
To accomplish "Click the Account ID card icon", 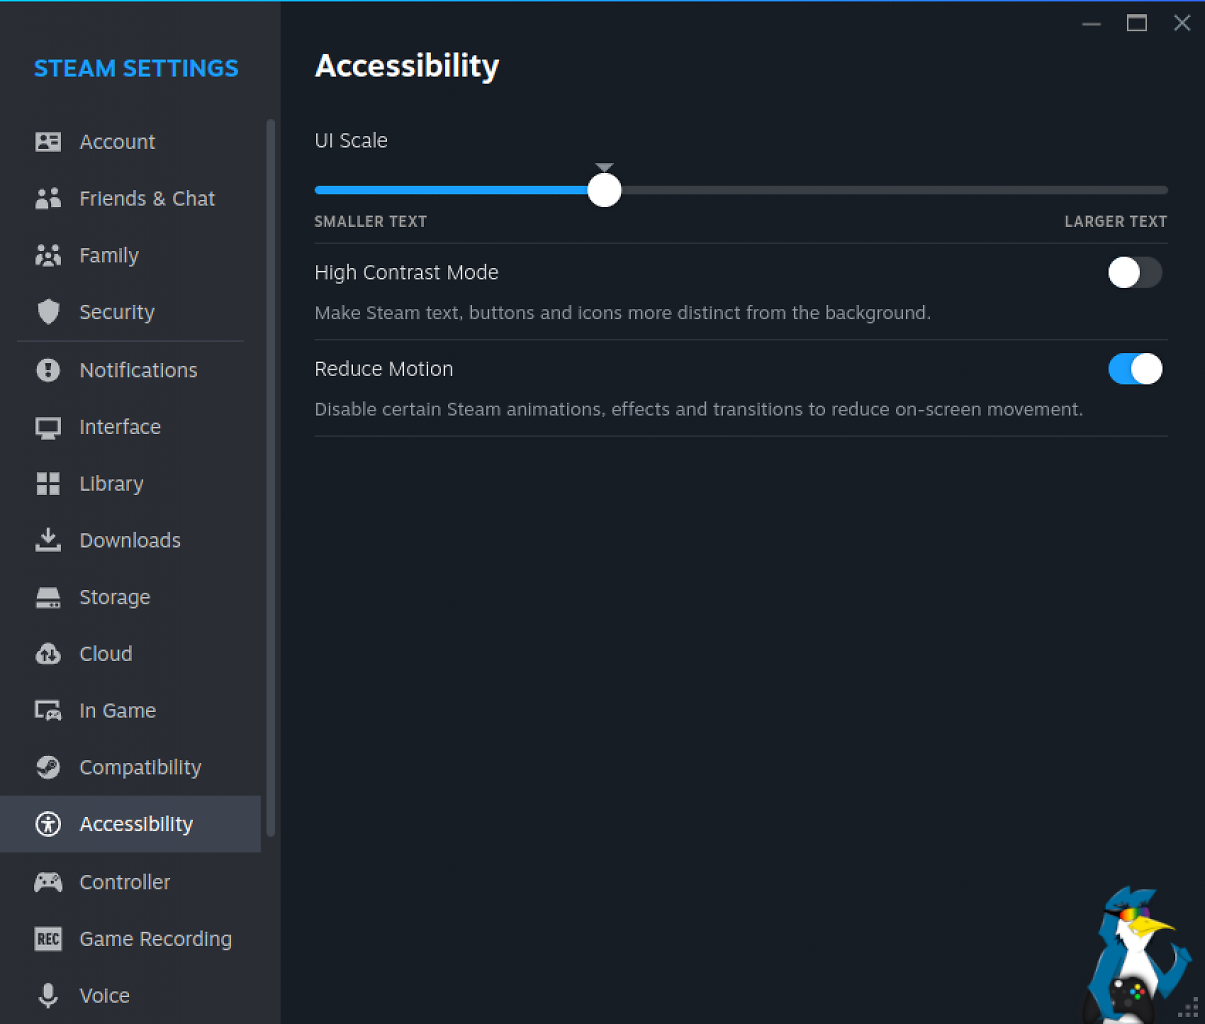I will 48,142.
